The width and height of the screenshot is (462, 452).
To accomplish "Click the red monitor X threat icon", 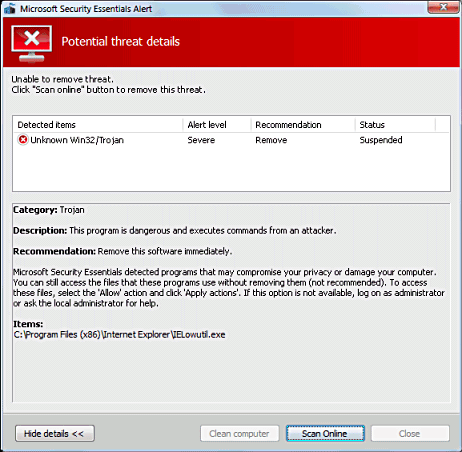I will pos(32,43).
